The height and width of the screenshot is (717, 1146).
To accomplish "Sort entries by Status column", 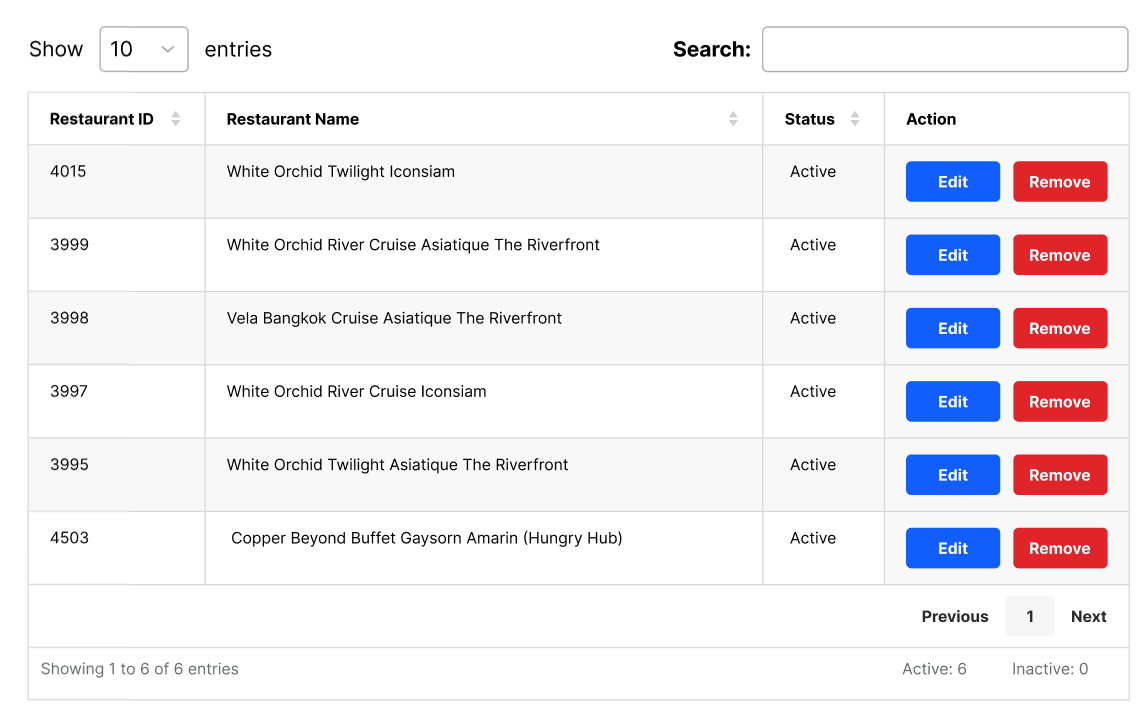I will [x=854, y=119].
